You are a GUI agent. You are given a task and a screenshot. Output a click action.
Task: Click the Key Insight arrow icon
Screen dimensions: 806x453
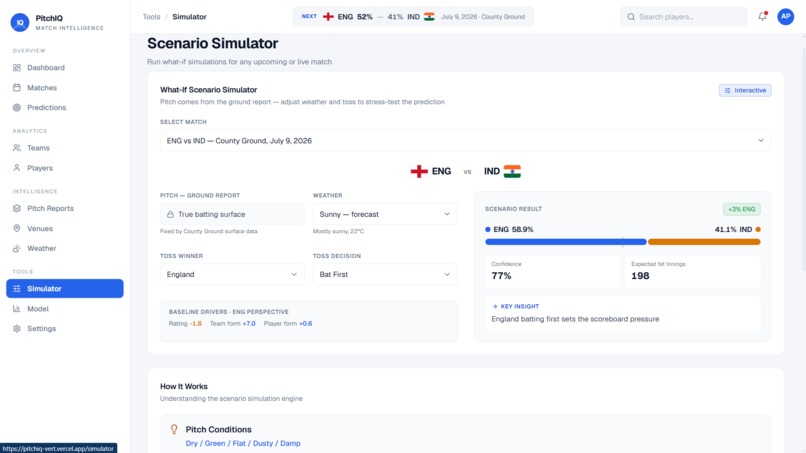[x=494, y=306]
